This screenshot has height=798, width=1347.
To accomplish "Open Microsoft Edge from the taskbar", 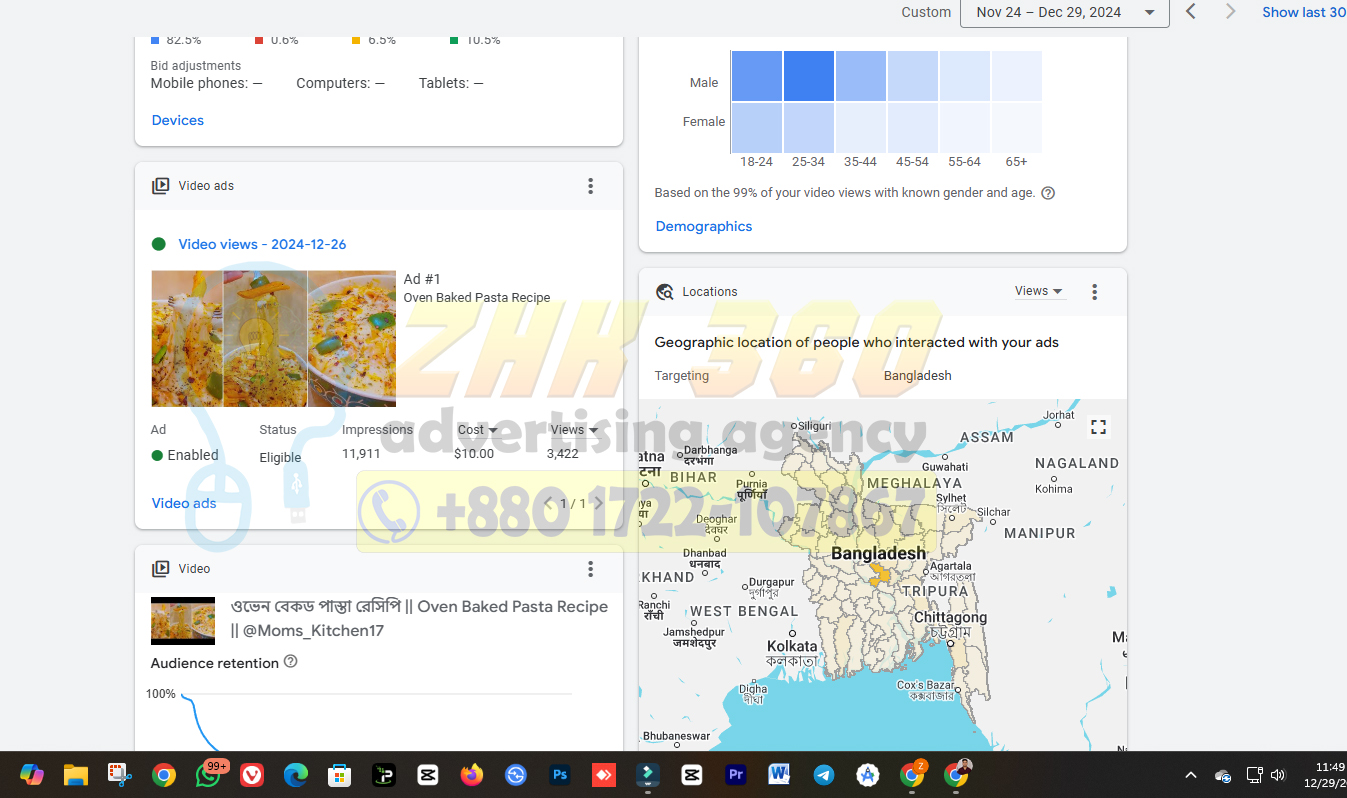I will [295, 775].
